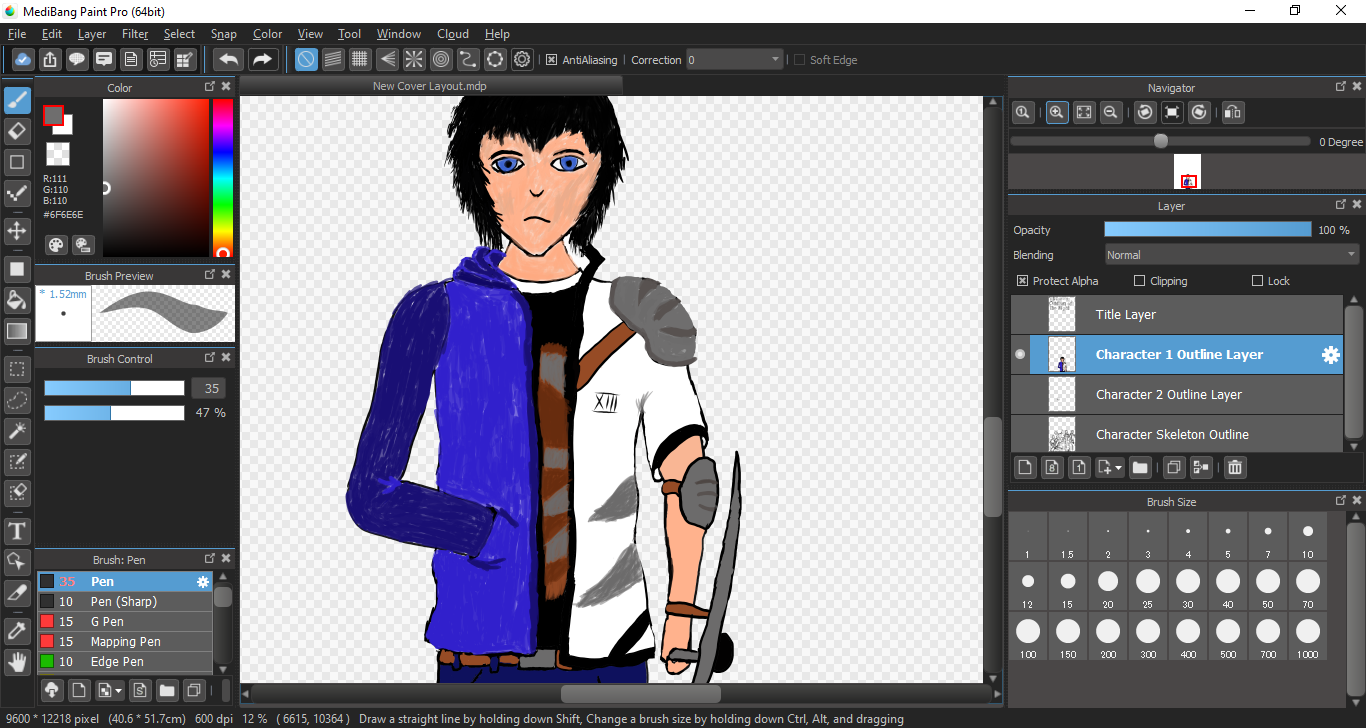
Task: Hide the Character 1 Outline Layer
Action: 1020,355
